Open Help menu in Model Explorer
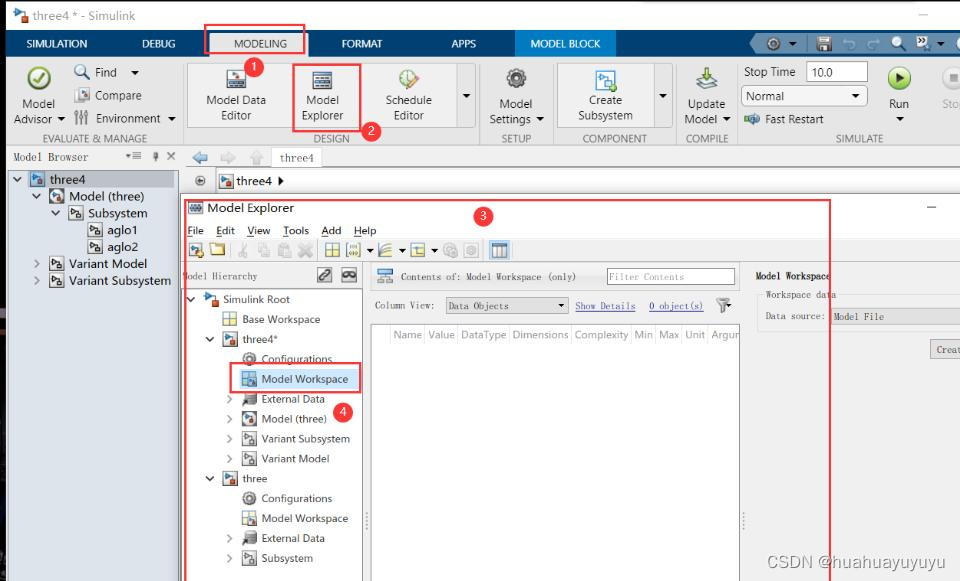The height and width of the screenshot is (581, 960). [x=365, y=231]
